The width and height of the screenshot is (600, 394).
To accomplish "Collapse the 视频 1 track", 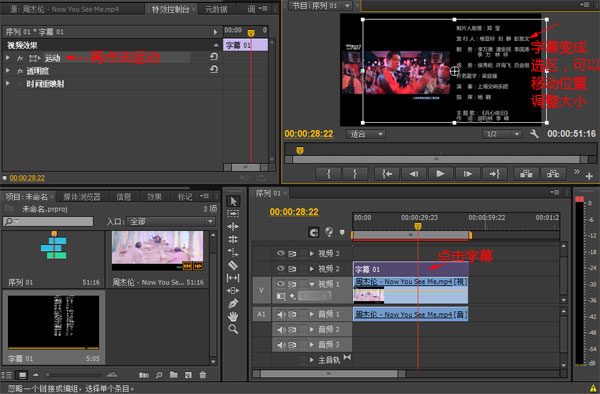I will click(x=312, y=284).
